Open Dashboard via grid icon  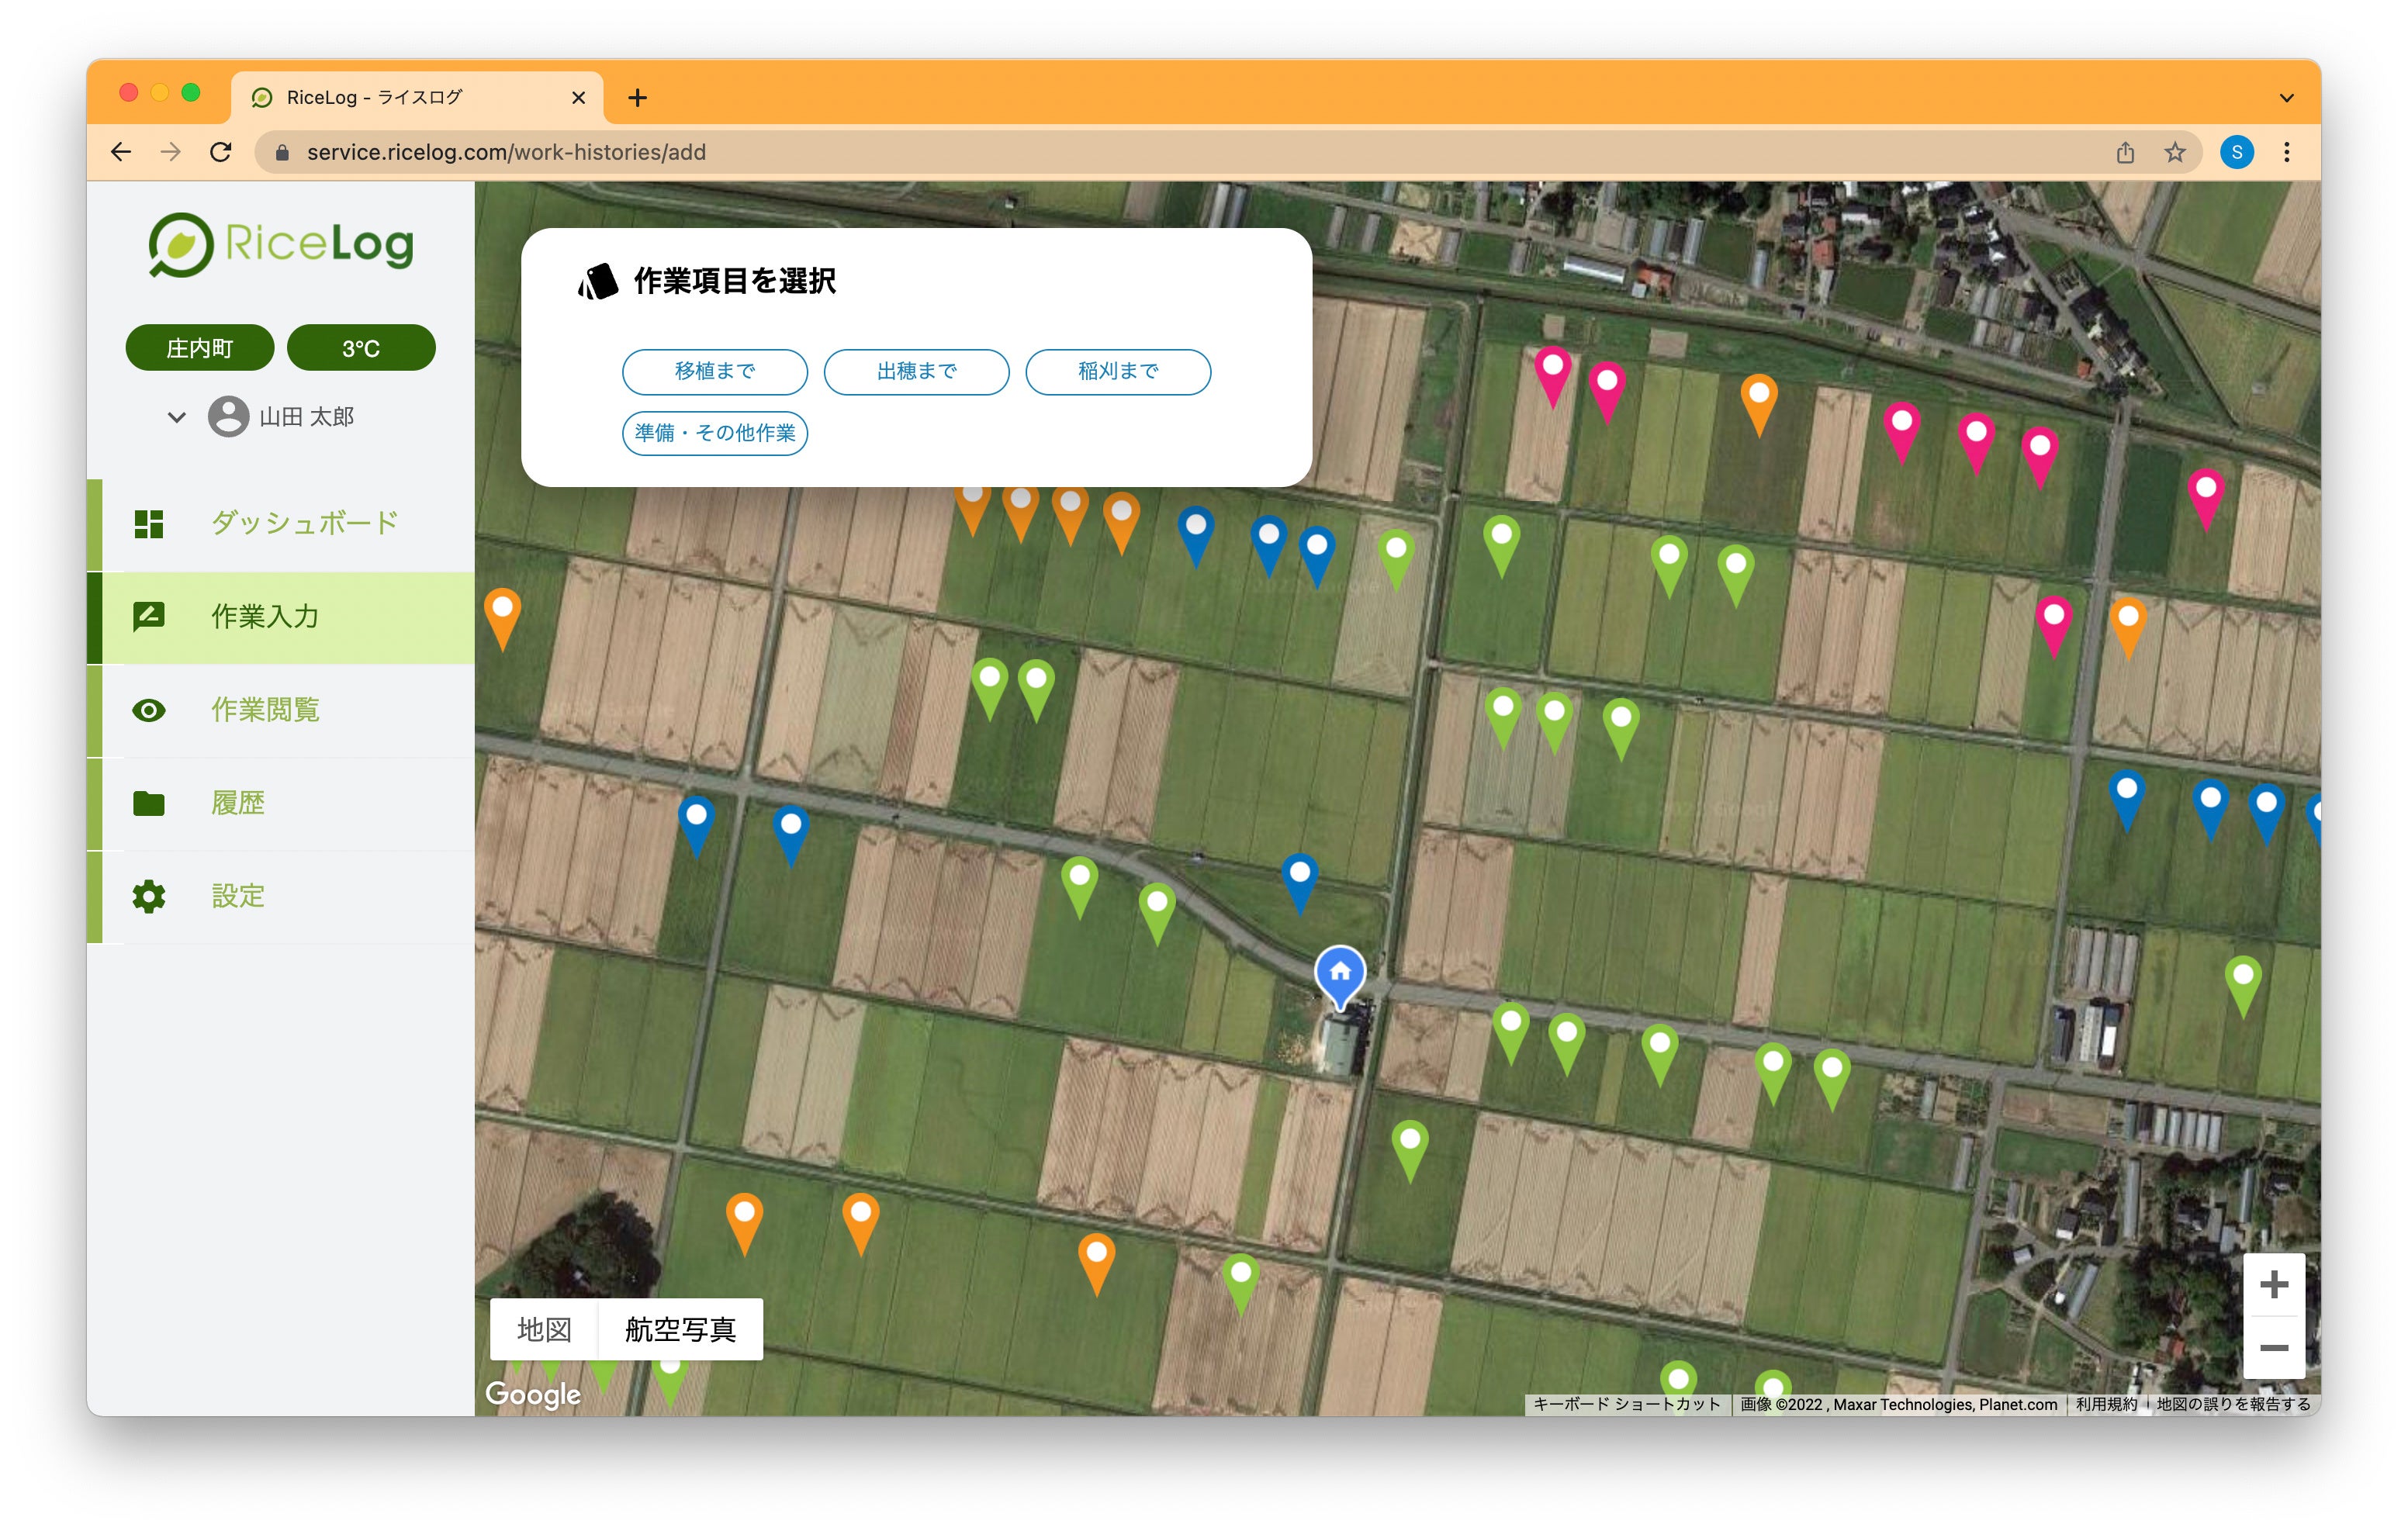[x=149, y=523]
